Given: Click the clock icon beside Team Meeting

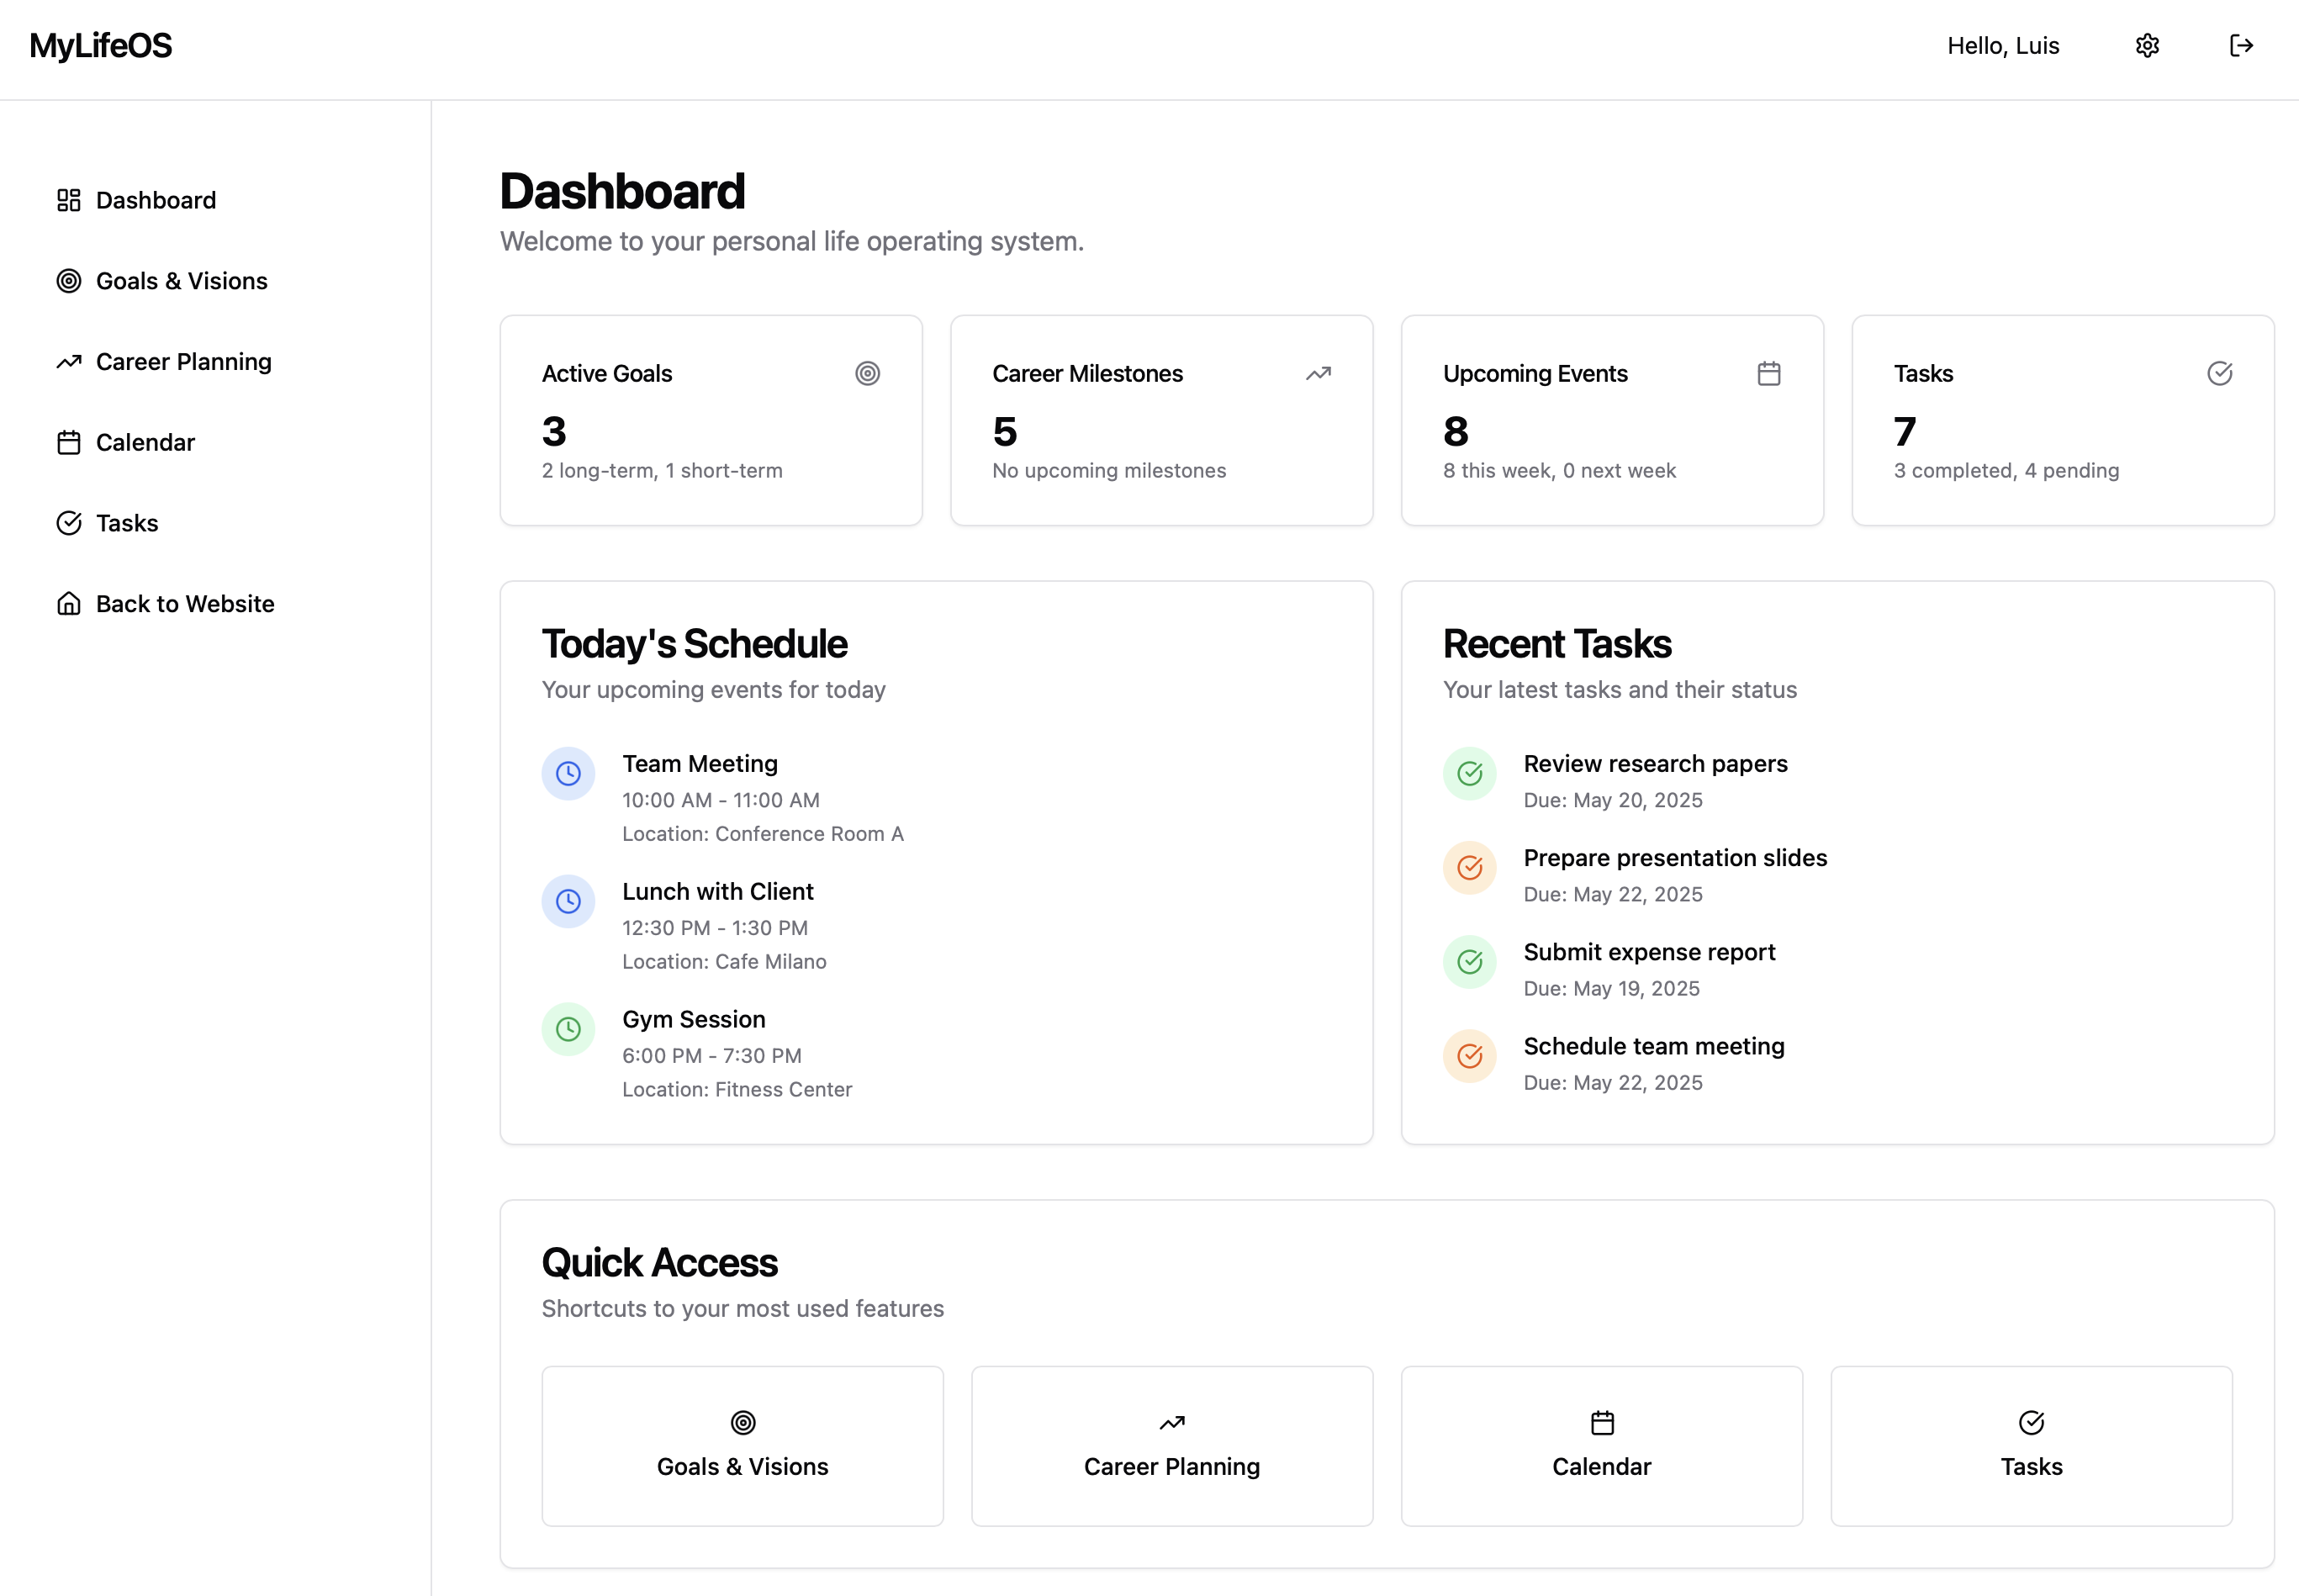Looking at the screenshot, I should click(x=568, y=774).
